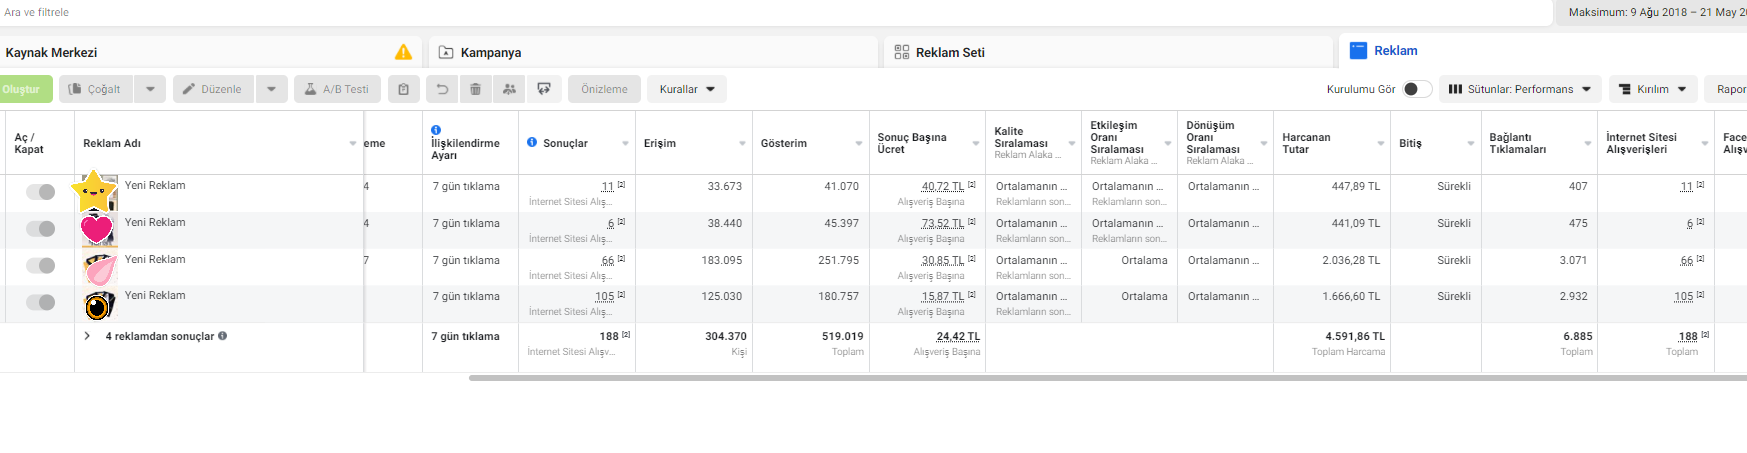Click info icon beside Sonuçlar column header
Image resolution: width=1747 pixels, height=453 pixels.
pos(532,142)
